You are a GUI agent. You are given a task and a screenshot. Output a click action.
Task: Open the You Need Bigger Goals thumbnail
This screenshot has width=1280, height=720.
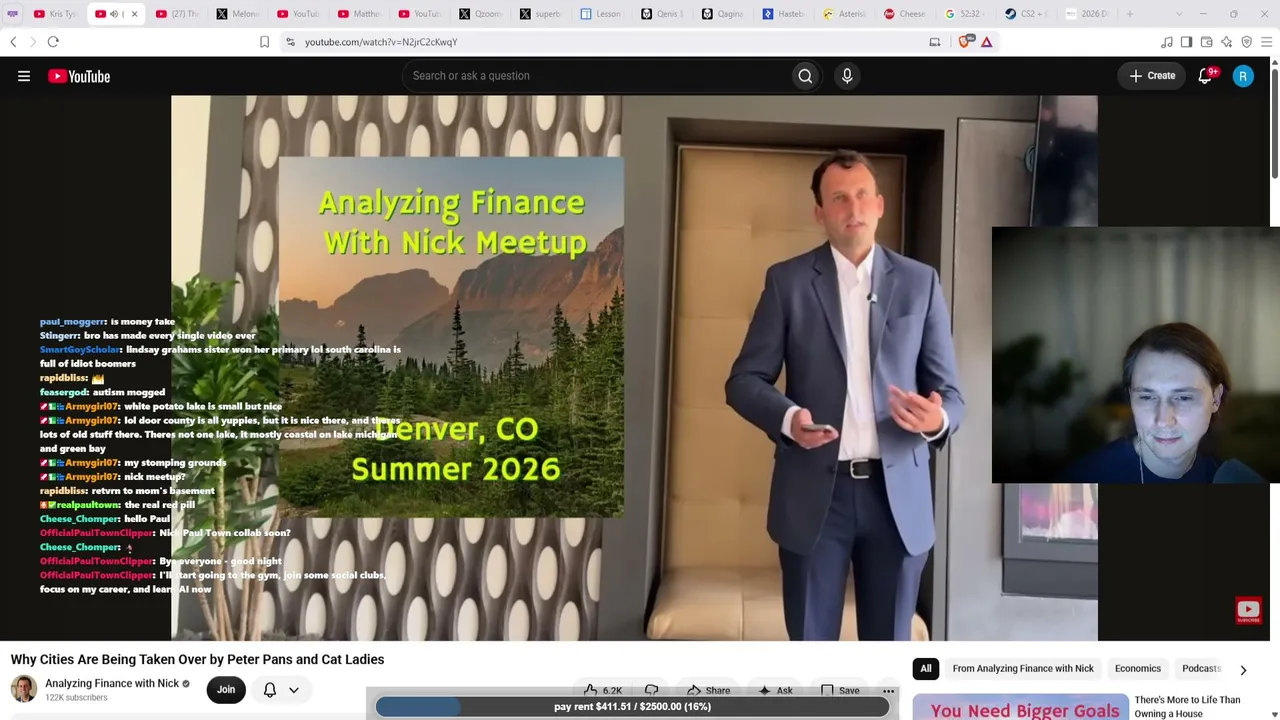point(1021,707)
